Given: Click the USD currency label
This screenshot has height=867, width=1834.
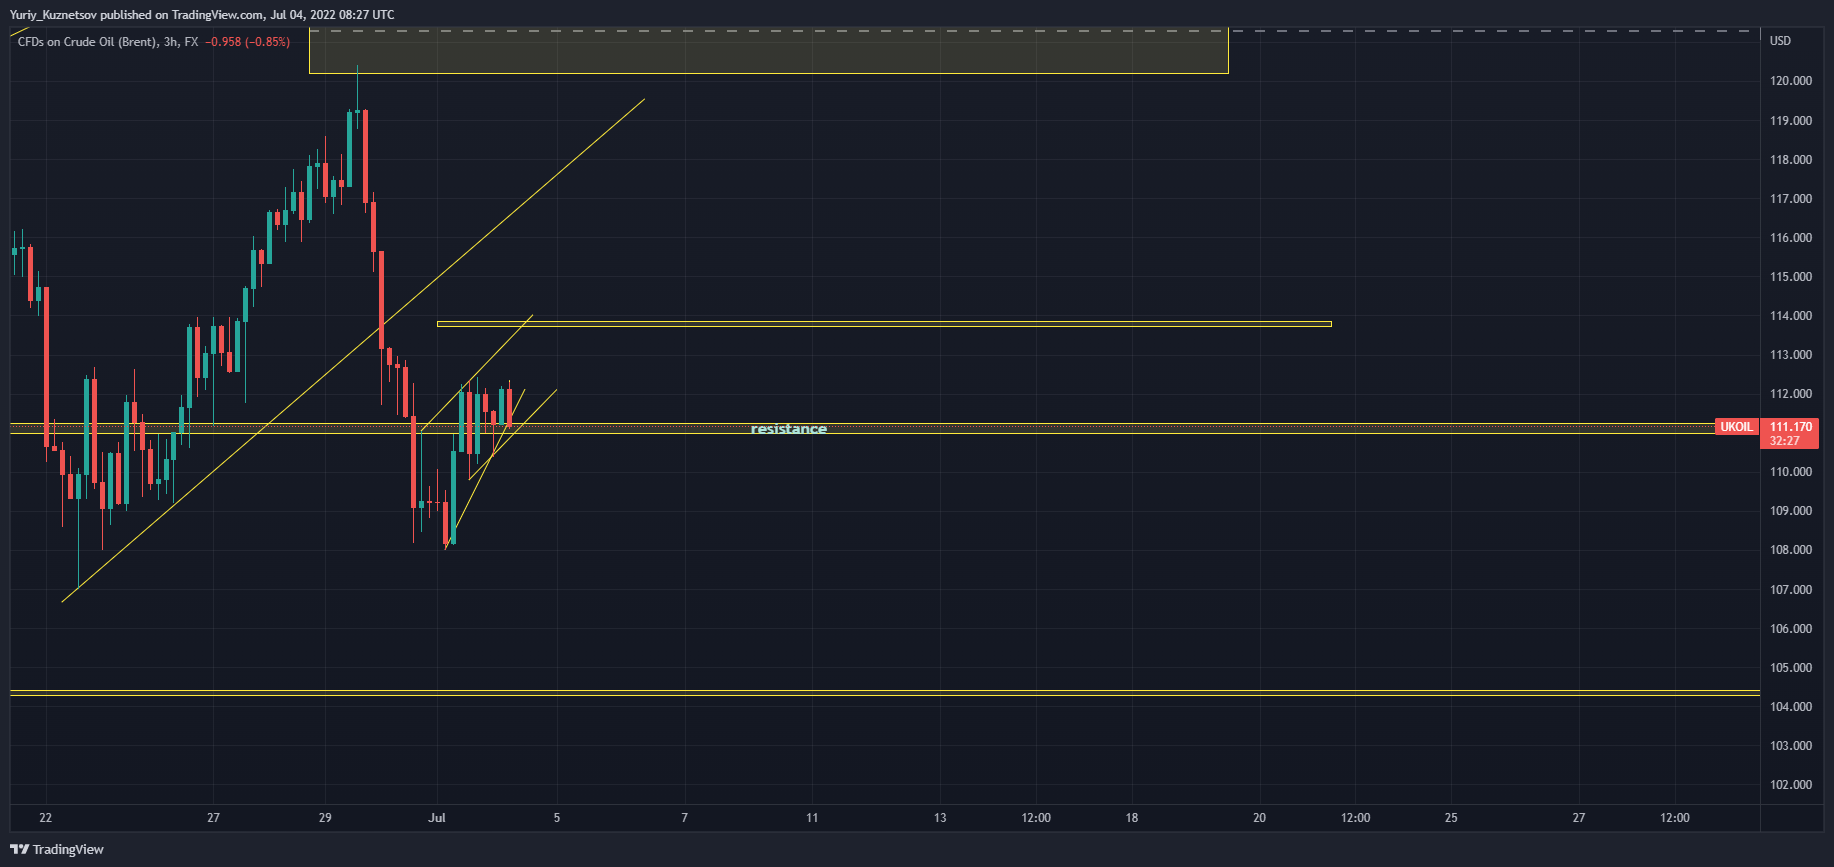Looking at the screenshot, I should (x=1780, y=41).
